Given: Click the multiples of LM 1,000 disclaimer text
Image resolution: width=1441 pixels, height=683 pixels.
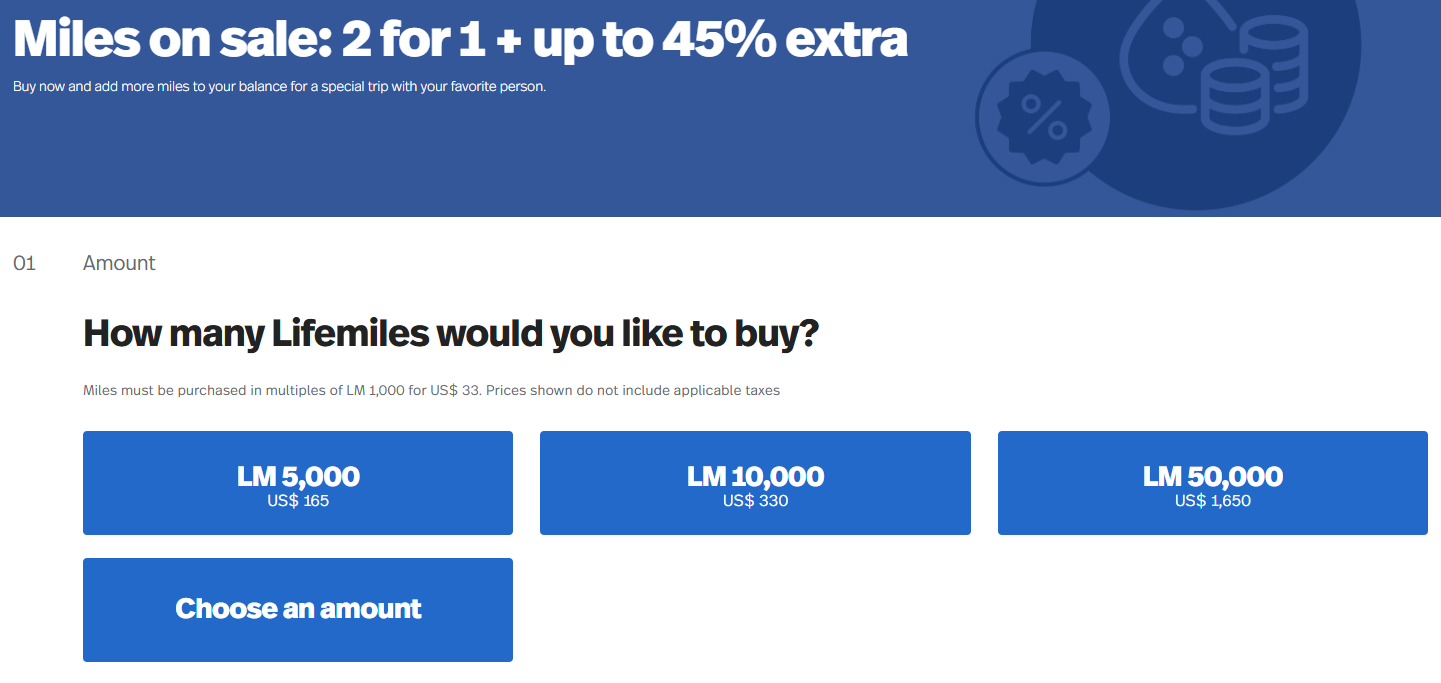Looking at the screenshot, I should pos(430,389).
